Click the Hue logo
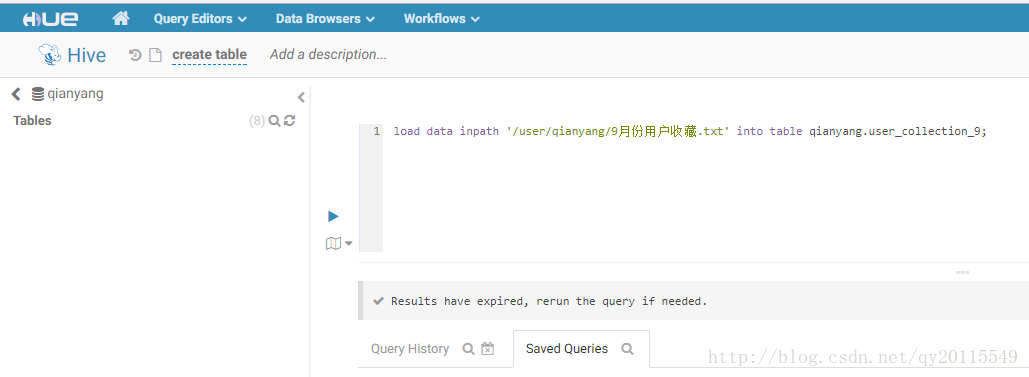The width and height of the screenshot is (1029, 377). [x=51, y=18]
